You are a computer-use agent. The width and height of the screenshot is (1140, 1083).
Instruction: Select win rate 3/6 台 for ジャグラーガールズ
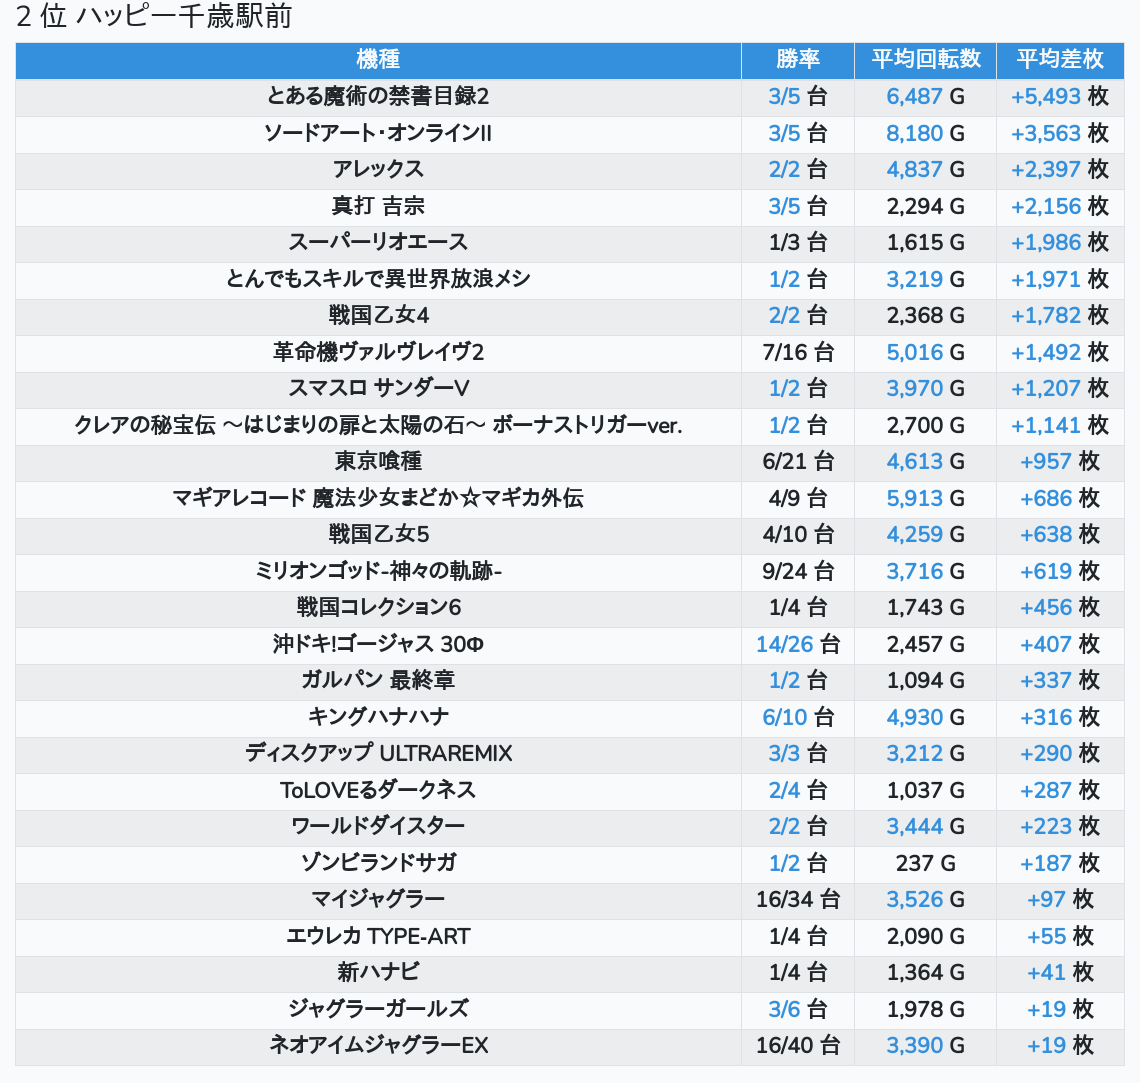click(x=798, y=1009)
